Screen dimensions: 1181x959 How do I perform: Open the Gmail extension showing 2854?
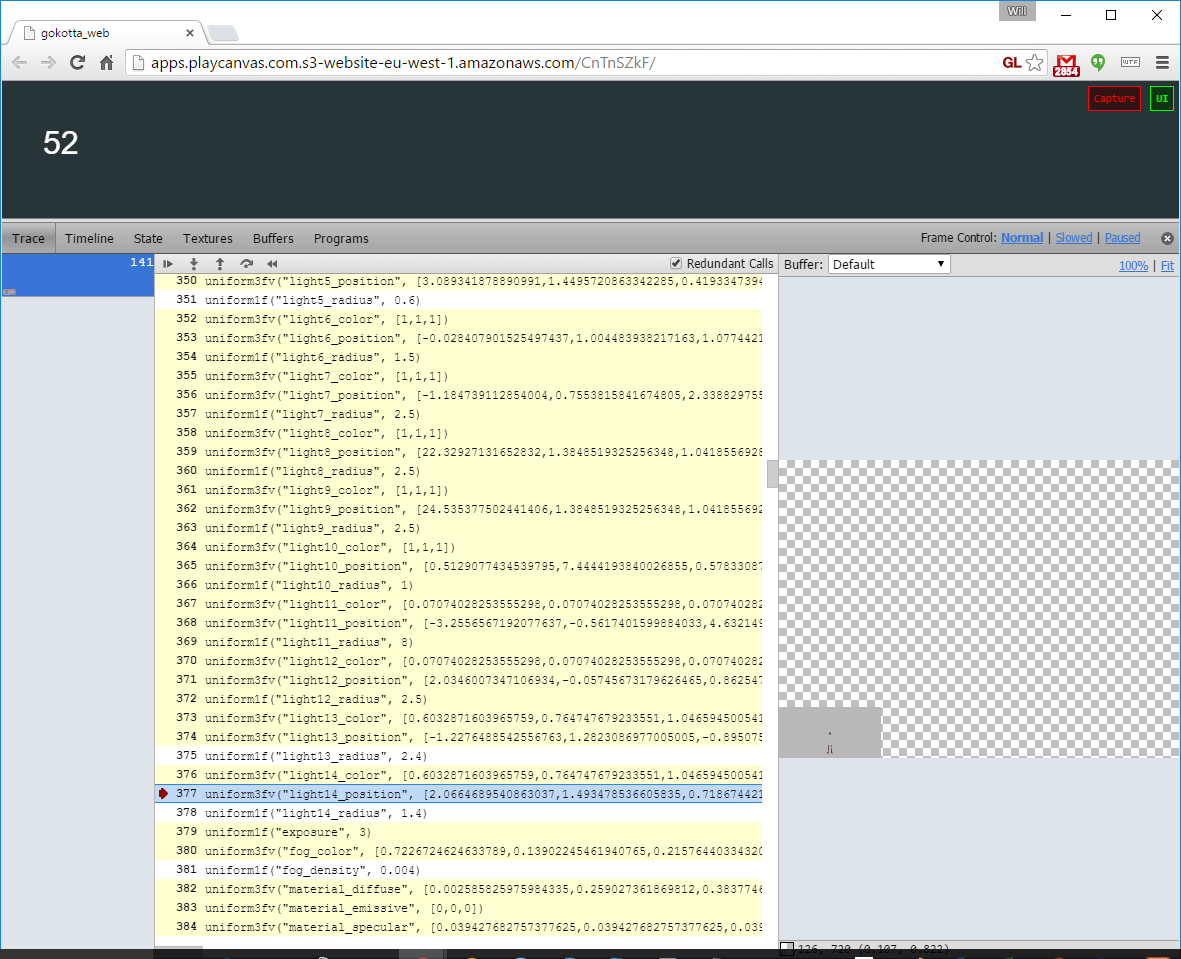[1067, 63]
